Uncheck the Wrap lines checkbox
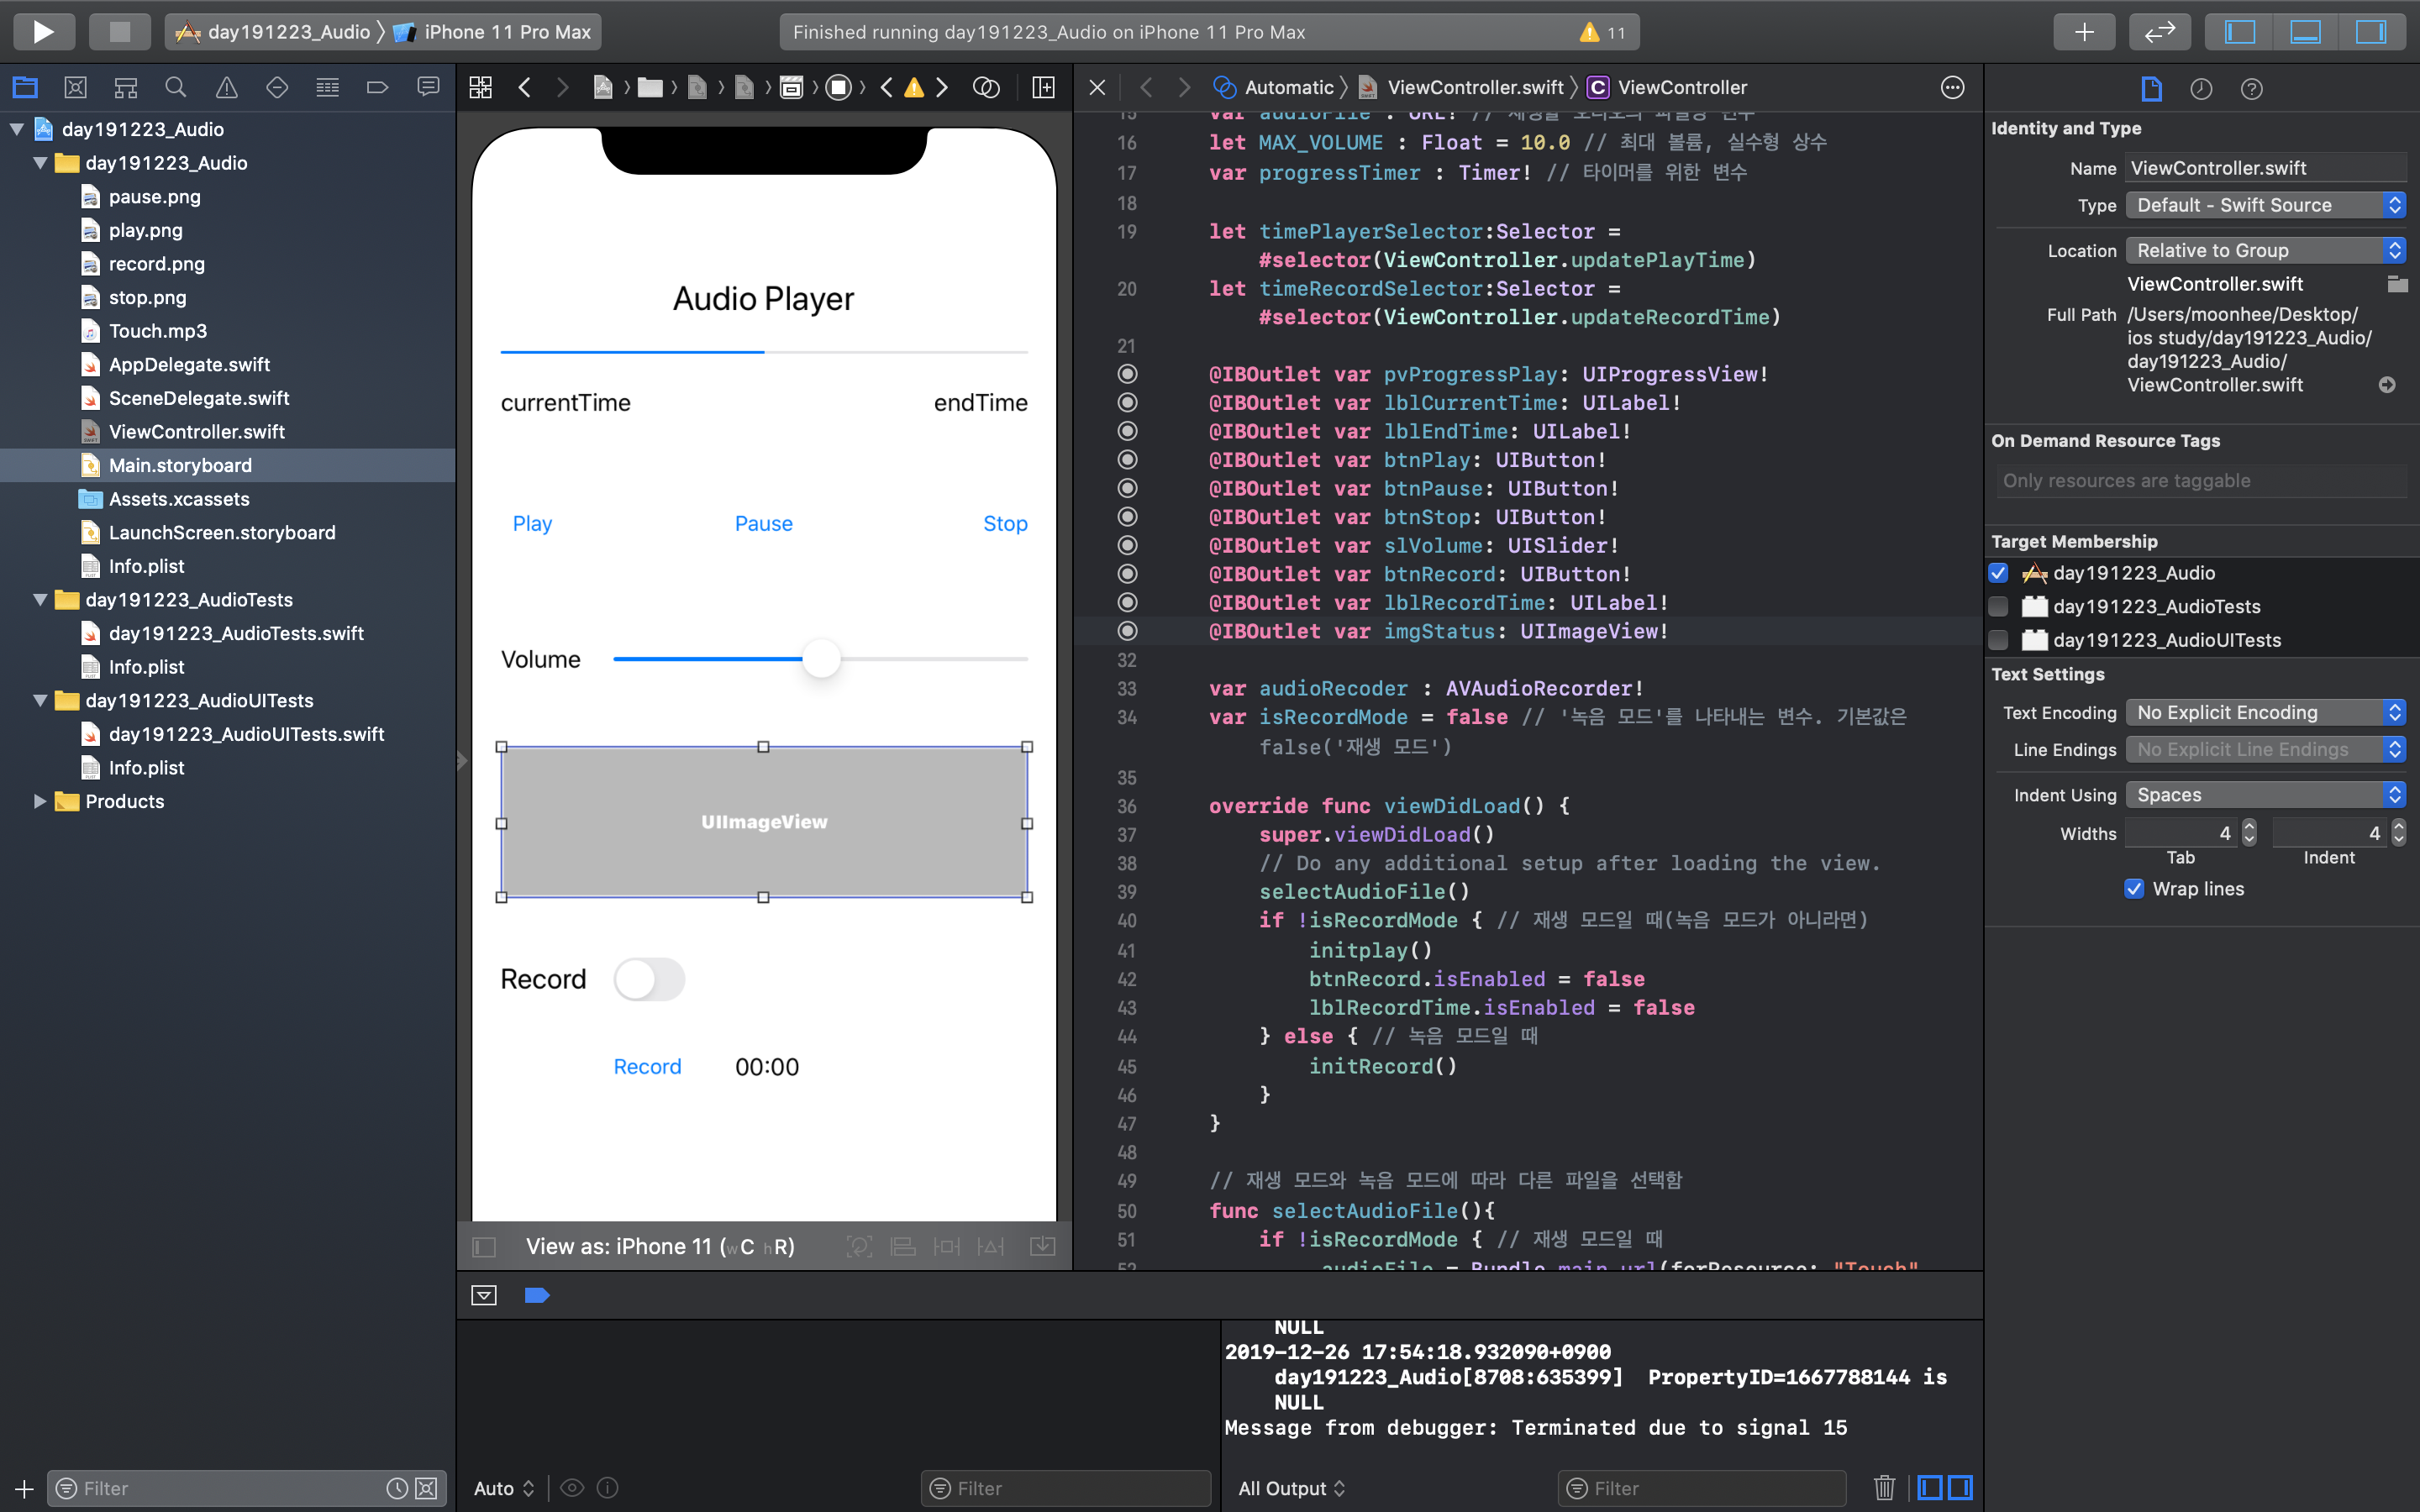Screen dimensions: 2420x1512 (2134, 889)
